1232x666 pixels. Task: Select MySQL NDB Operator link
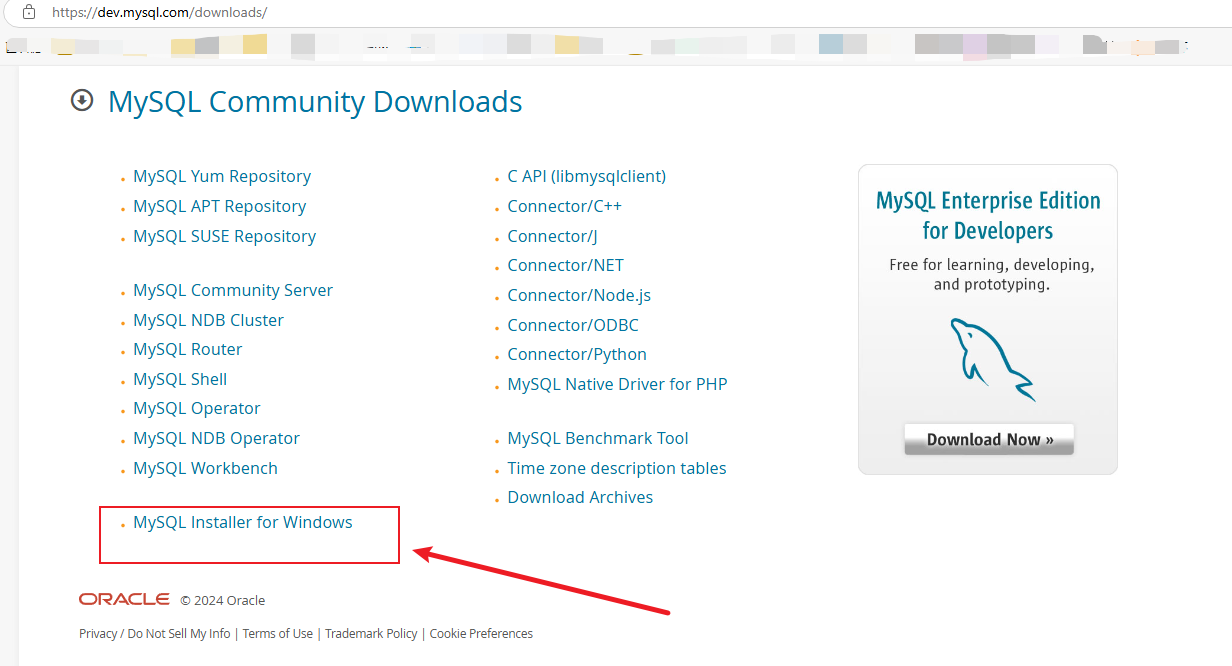217,438
